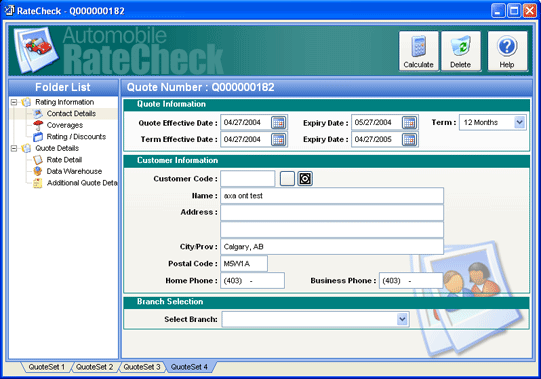Click the 05/27/2004 Expiry Date field
The image size is (541, 379).
click(x=376, y=123)
